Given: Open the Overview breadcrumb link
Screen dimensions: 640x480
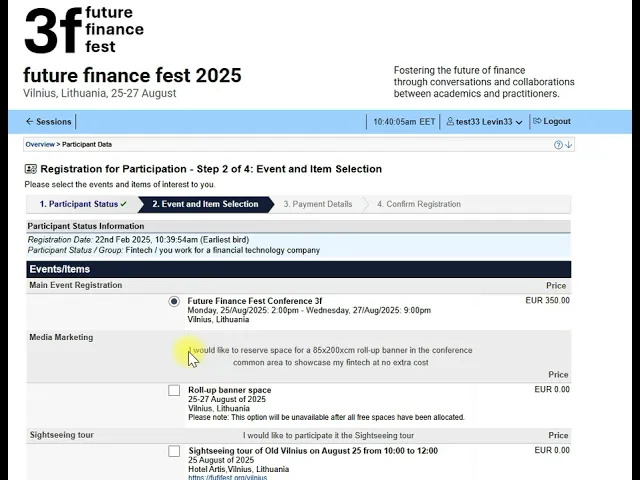Looking at the screenshot, I should pyautogui.click(x=40, y=144).
